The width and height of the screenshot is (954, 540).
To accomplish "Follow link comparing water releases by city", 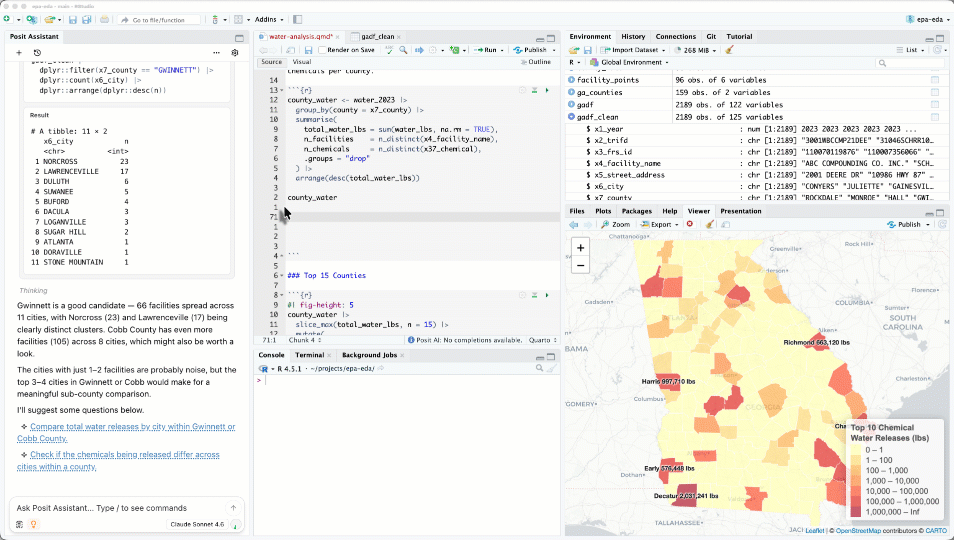I will point(126,432).
